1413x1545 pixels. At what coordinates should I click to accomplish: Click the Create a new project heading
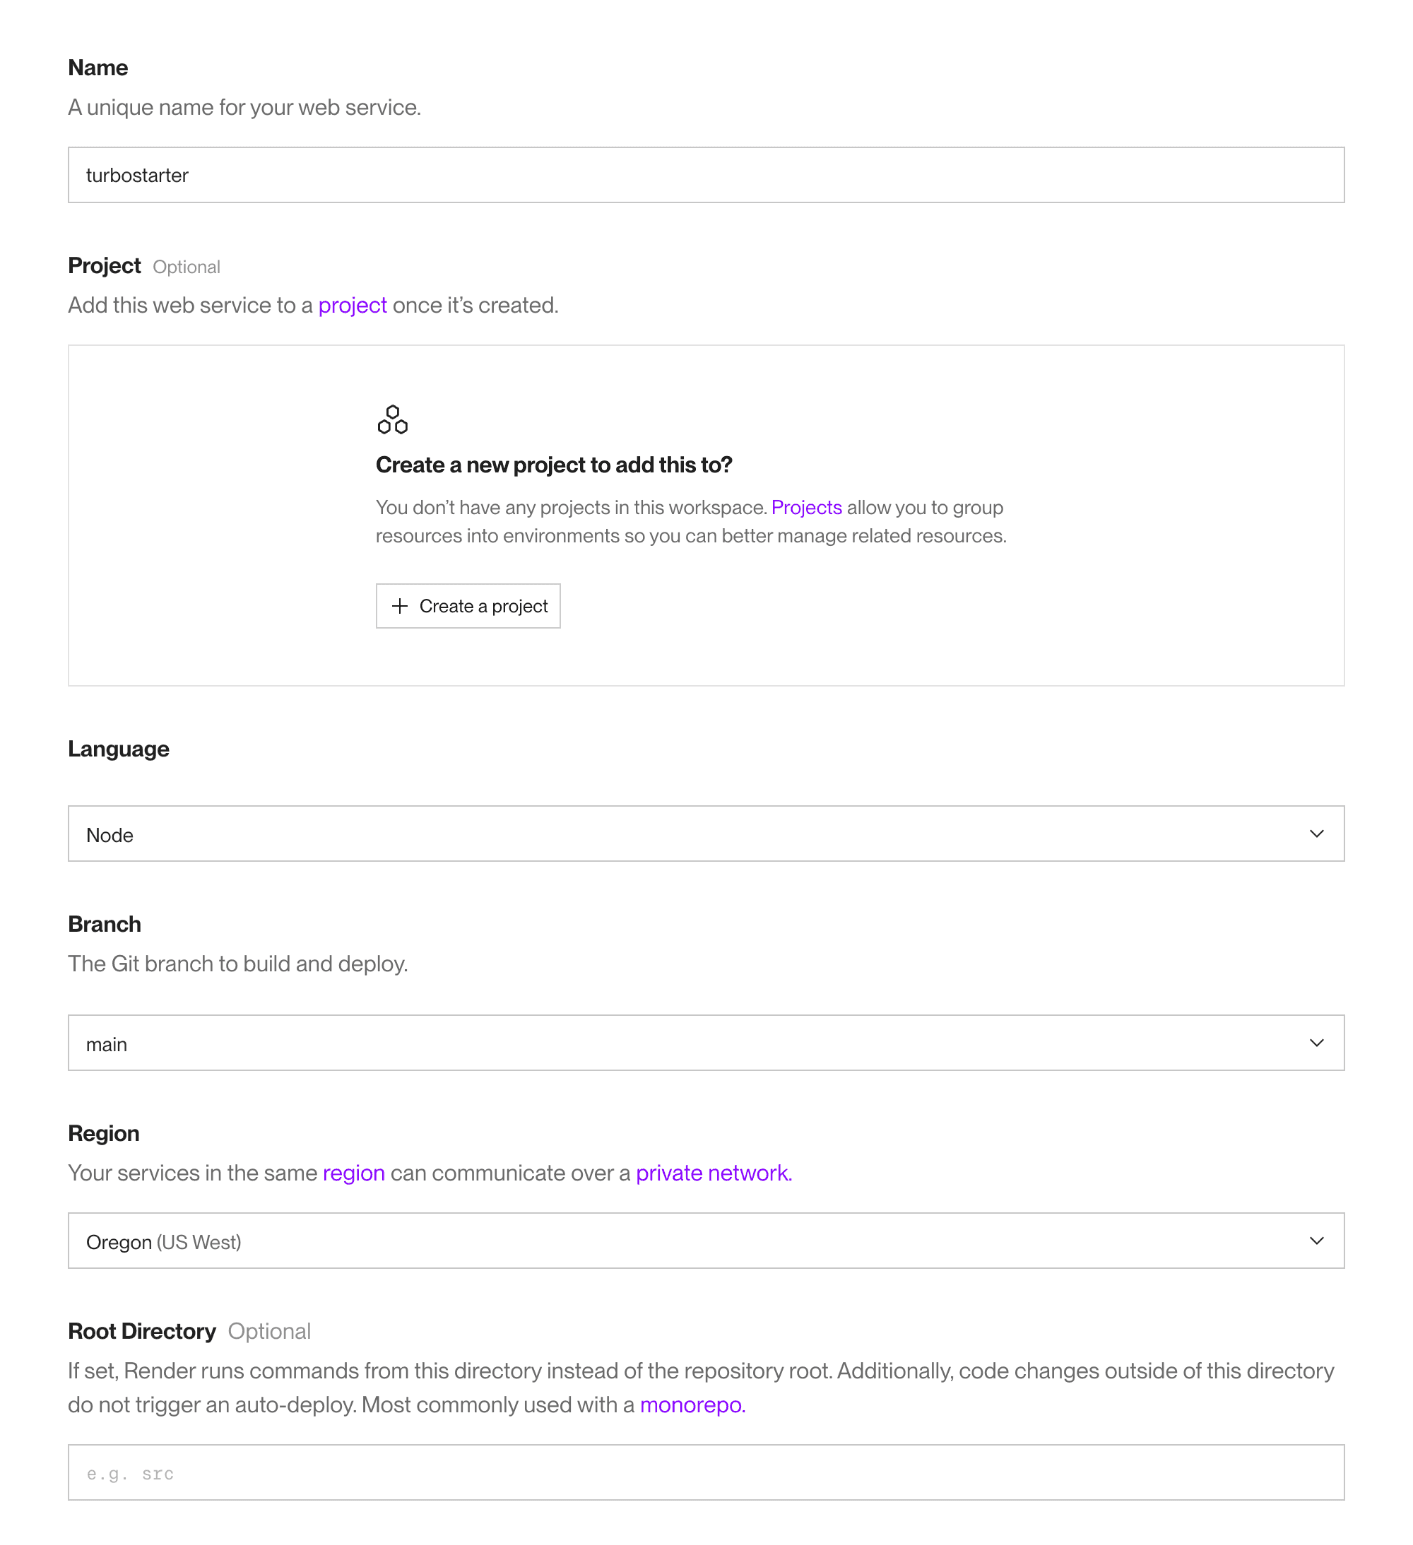click(554, 465)
